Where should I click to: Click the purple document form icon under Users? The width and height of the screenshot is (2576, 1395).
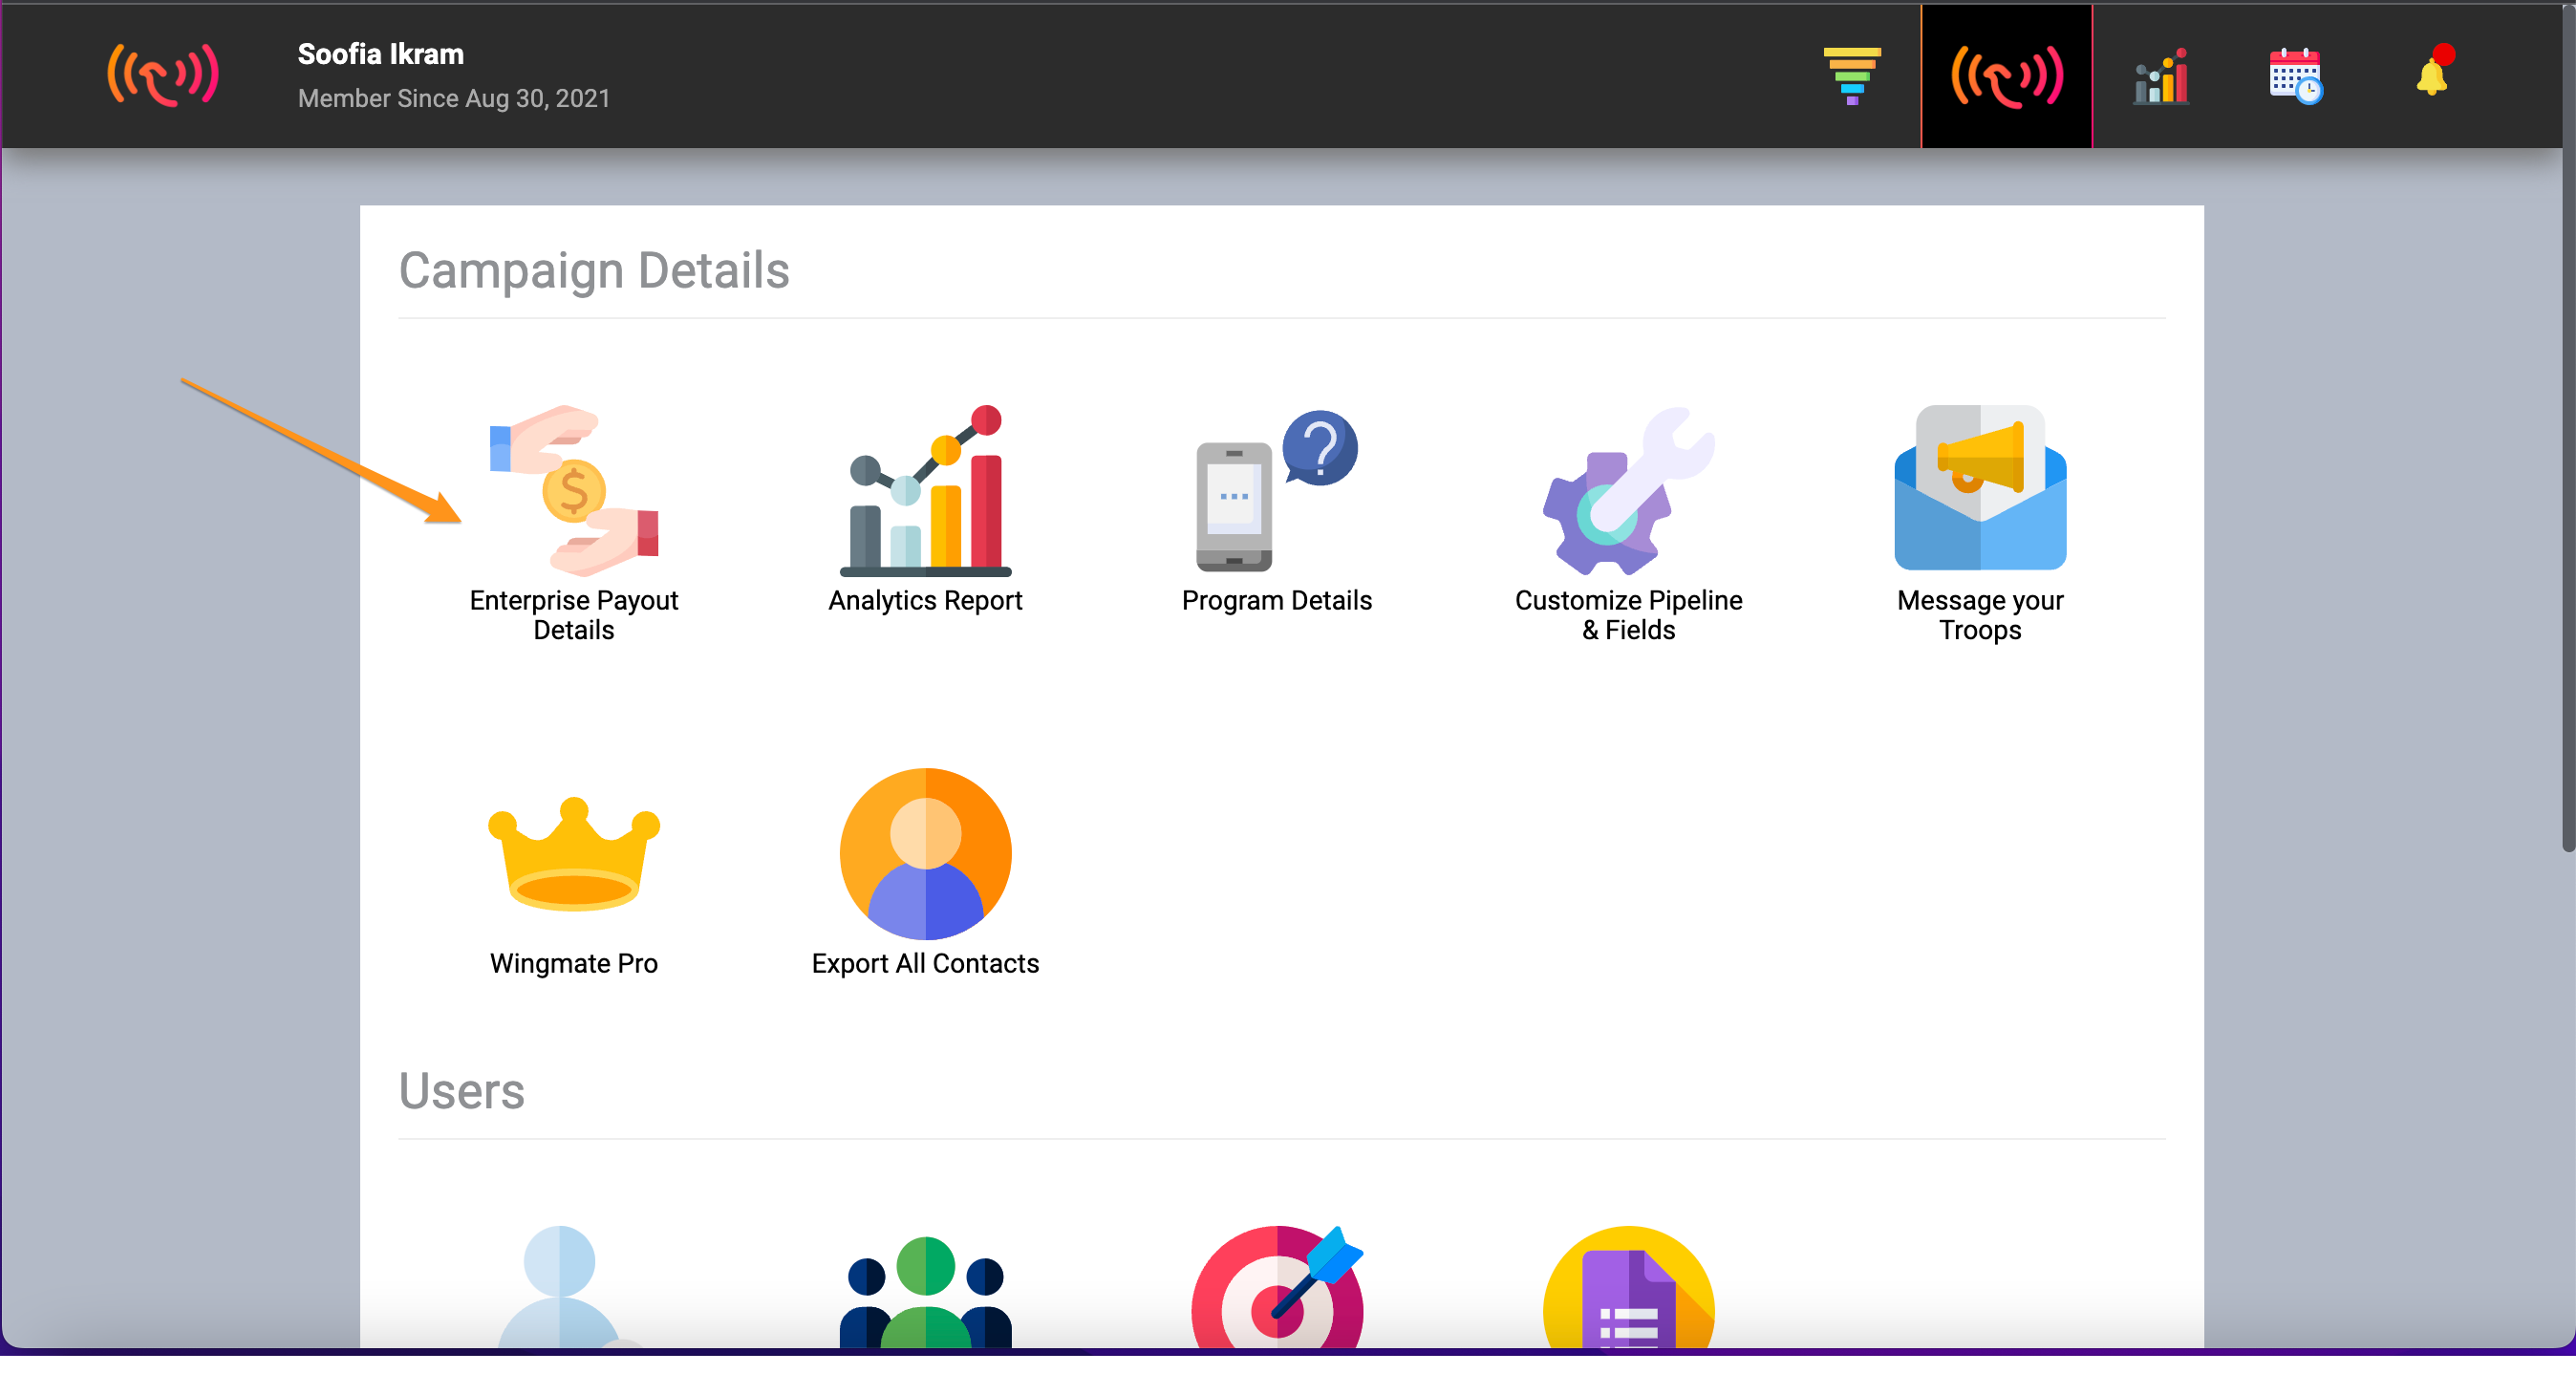tap(1628, 1287)
